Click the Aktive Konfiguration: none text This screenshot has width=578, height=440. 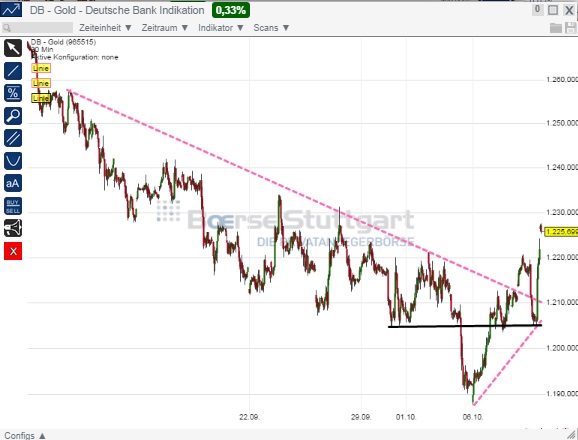click(x=75, y=57)
